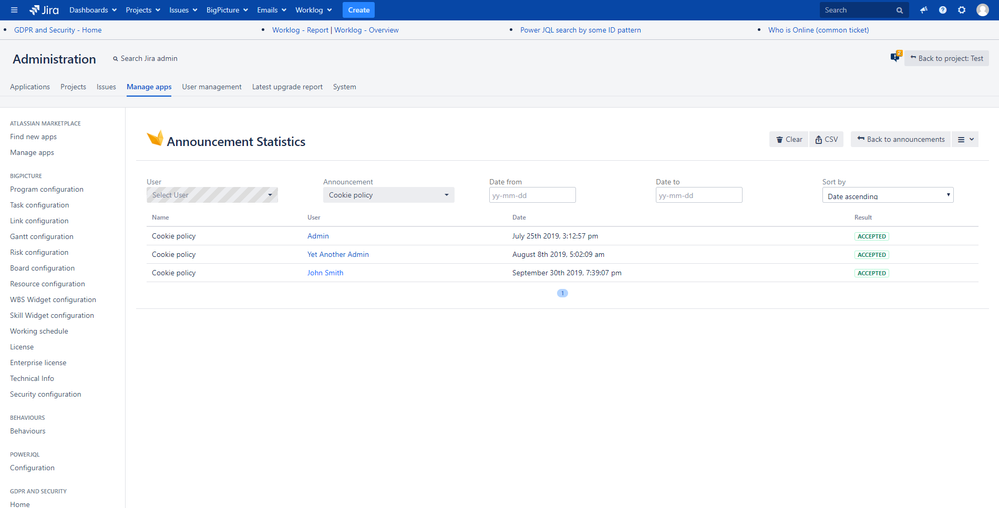The height and width of the screenshot is (508, 999).
Task: Open the Issues dropdown menu
Action: pos(183,10)
